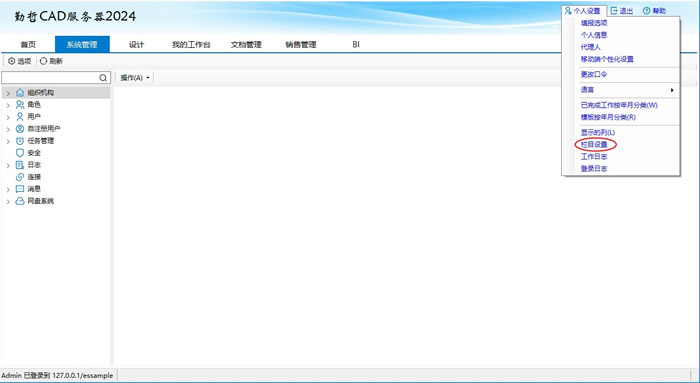Click the 退出 logout icon at top right
700x383 pixels.
pos(614,11)
